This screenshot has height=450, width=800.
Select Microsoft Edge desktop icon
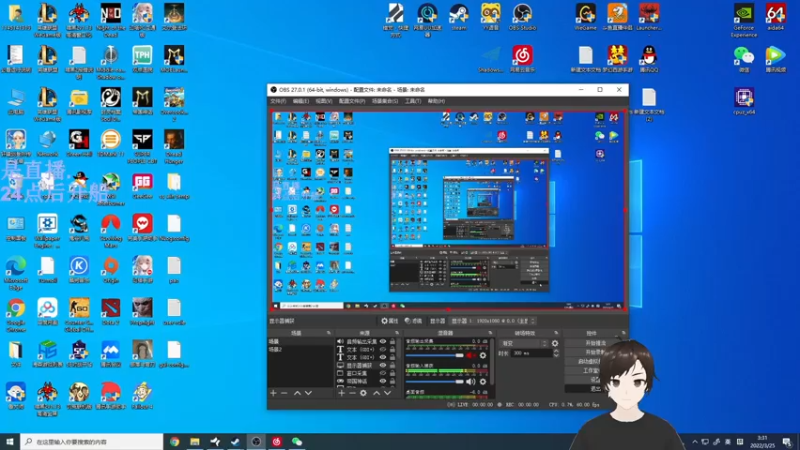tap(16, 273)
